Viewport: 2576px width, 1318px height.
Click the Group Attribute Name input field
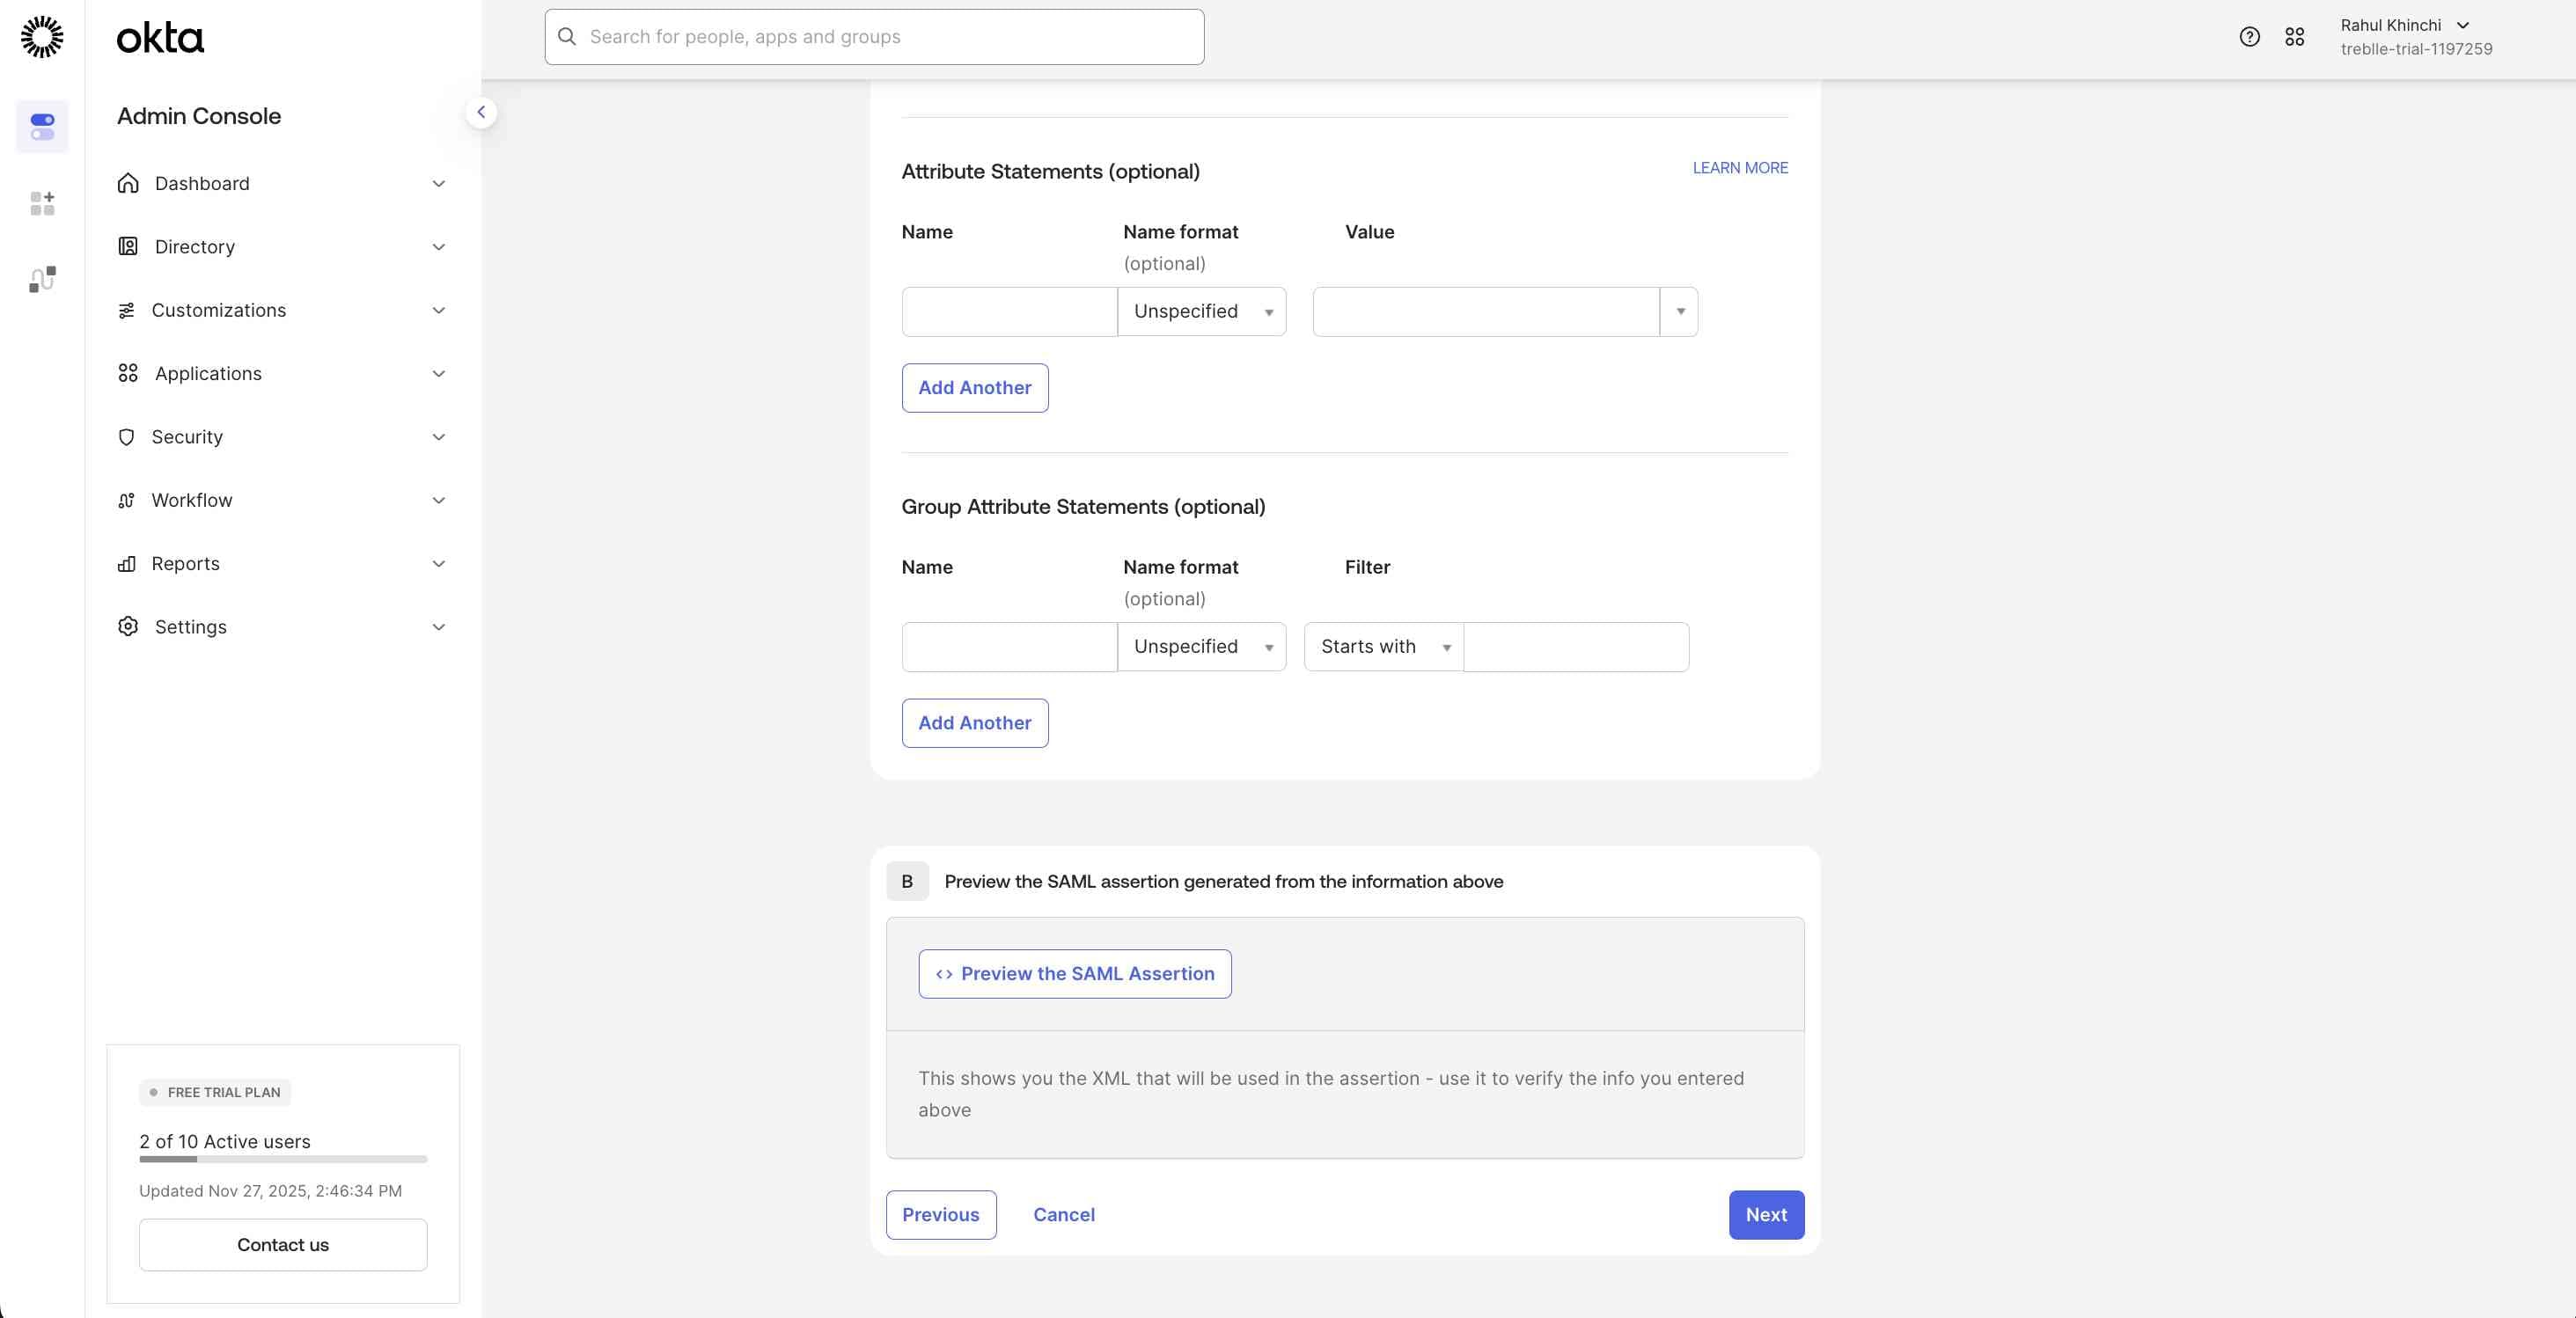(x=1008, y=647)
